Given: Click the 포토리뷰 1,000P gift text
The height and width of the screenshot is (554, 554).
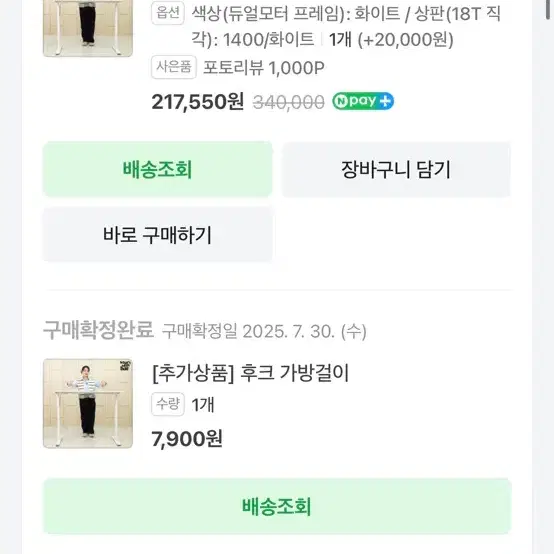Looking at the screenshot, I should [x=264, y=67].
